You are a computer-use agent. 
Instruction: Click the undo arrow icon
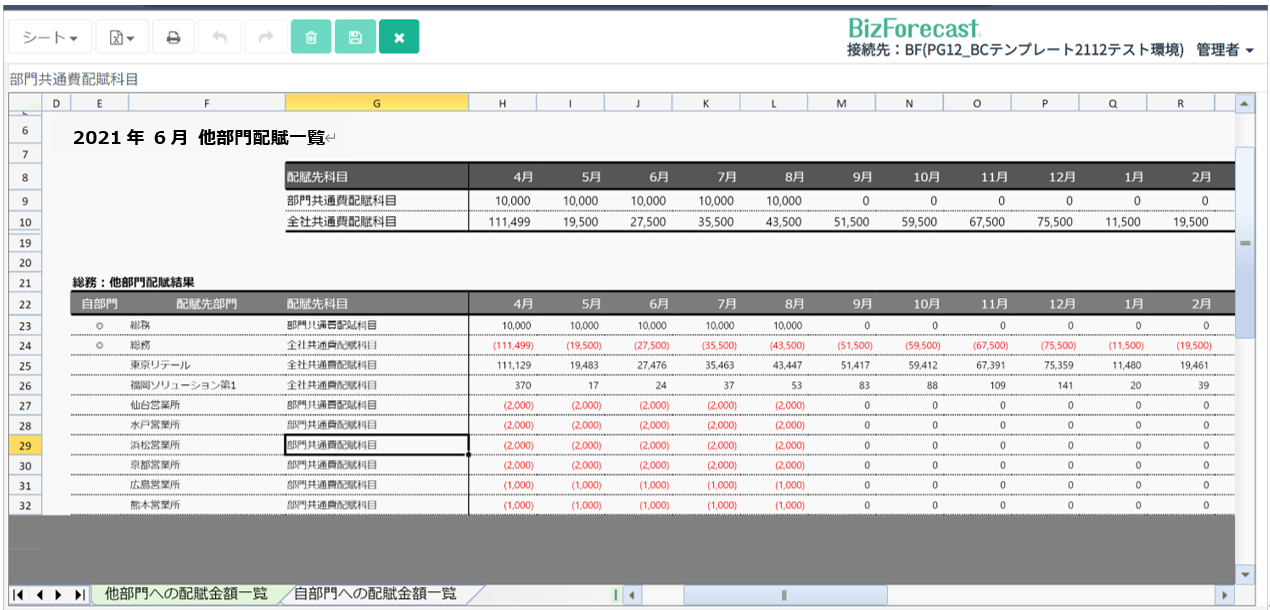(220, 38)
